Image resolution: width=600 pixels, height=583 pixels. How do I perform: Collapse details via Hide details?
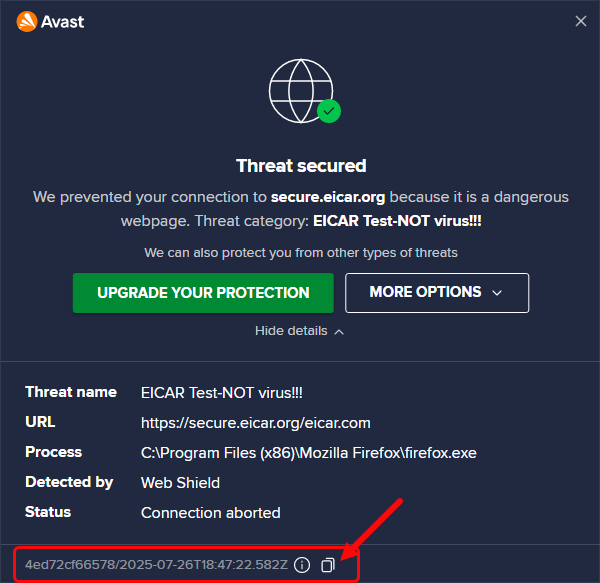[300, 331]
